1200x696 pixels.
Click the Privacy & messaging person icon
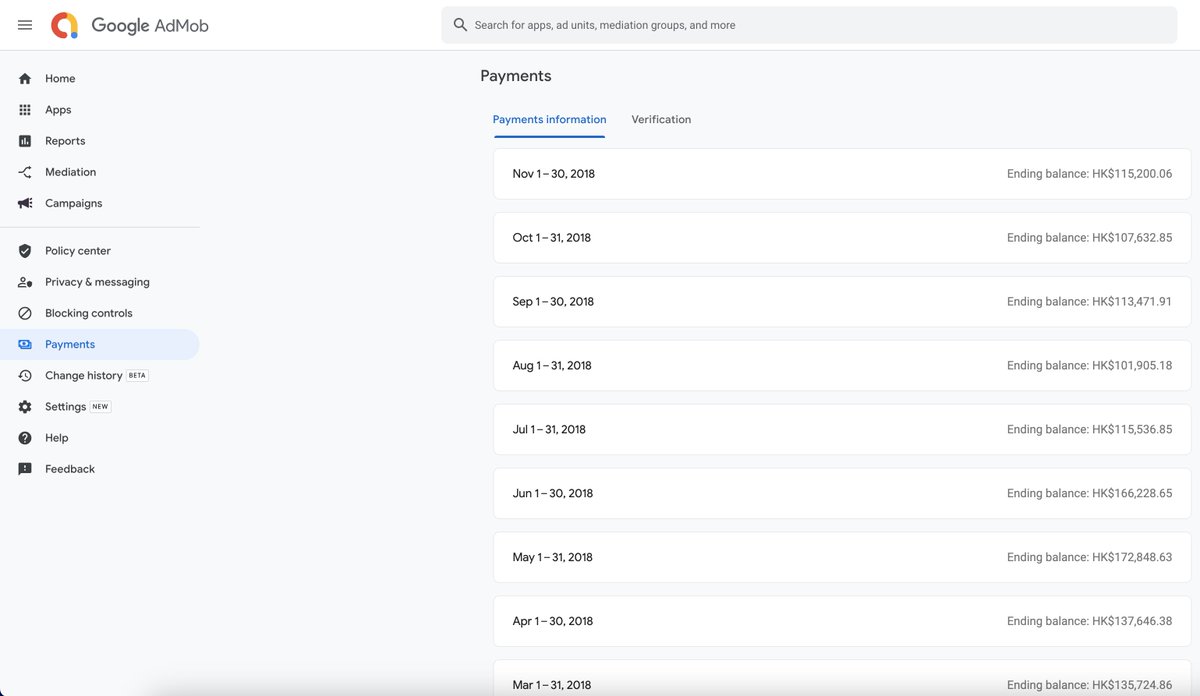pos(24,281)
